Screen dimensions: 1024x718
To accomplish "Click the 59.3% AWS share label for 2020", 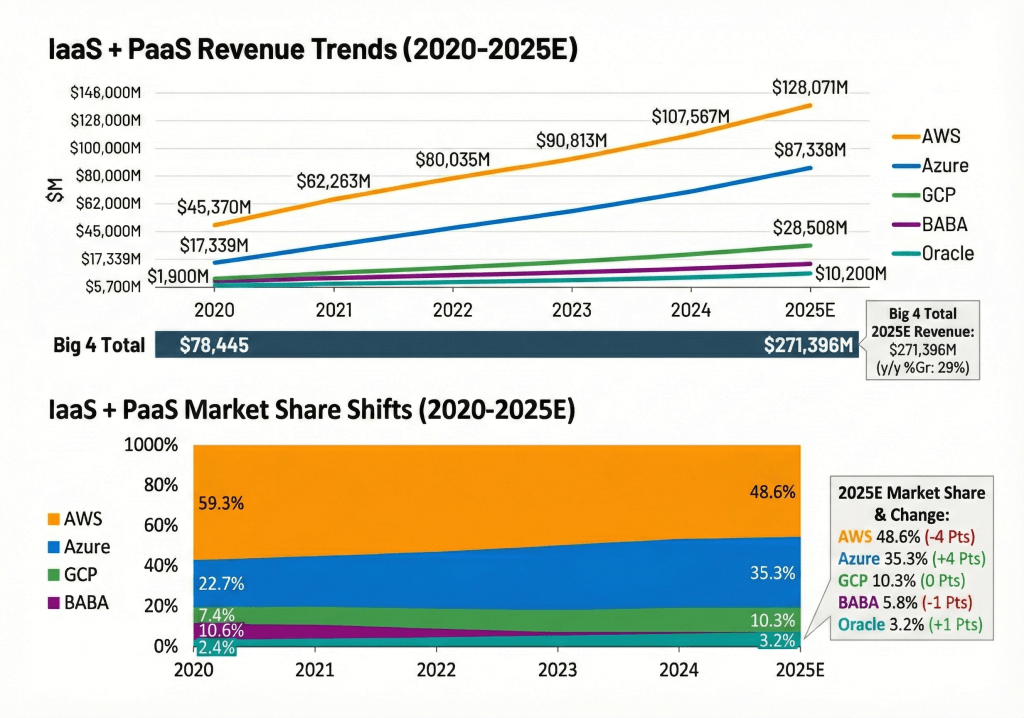I will pyautogui.click(x=221, y=505).
